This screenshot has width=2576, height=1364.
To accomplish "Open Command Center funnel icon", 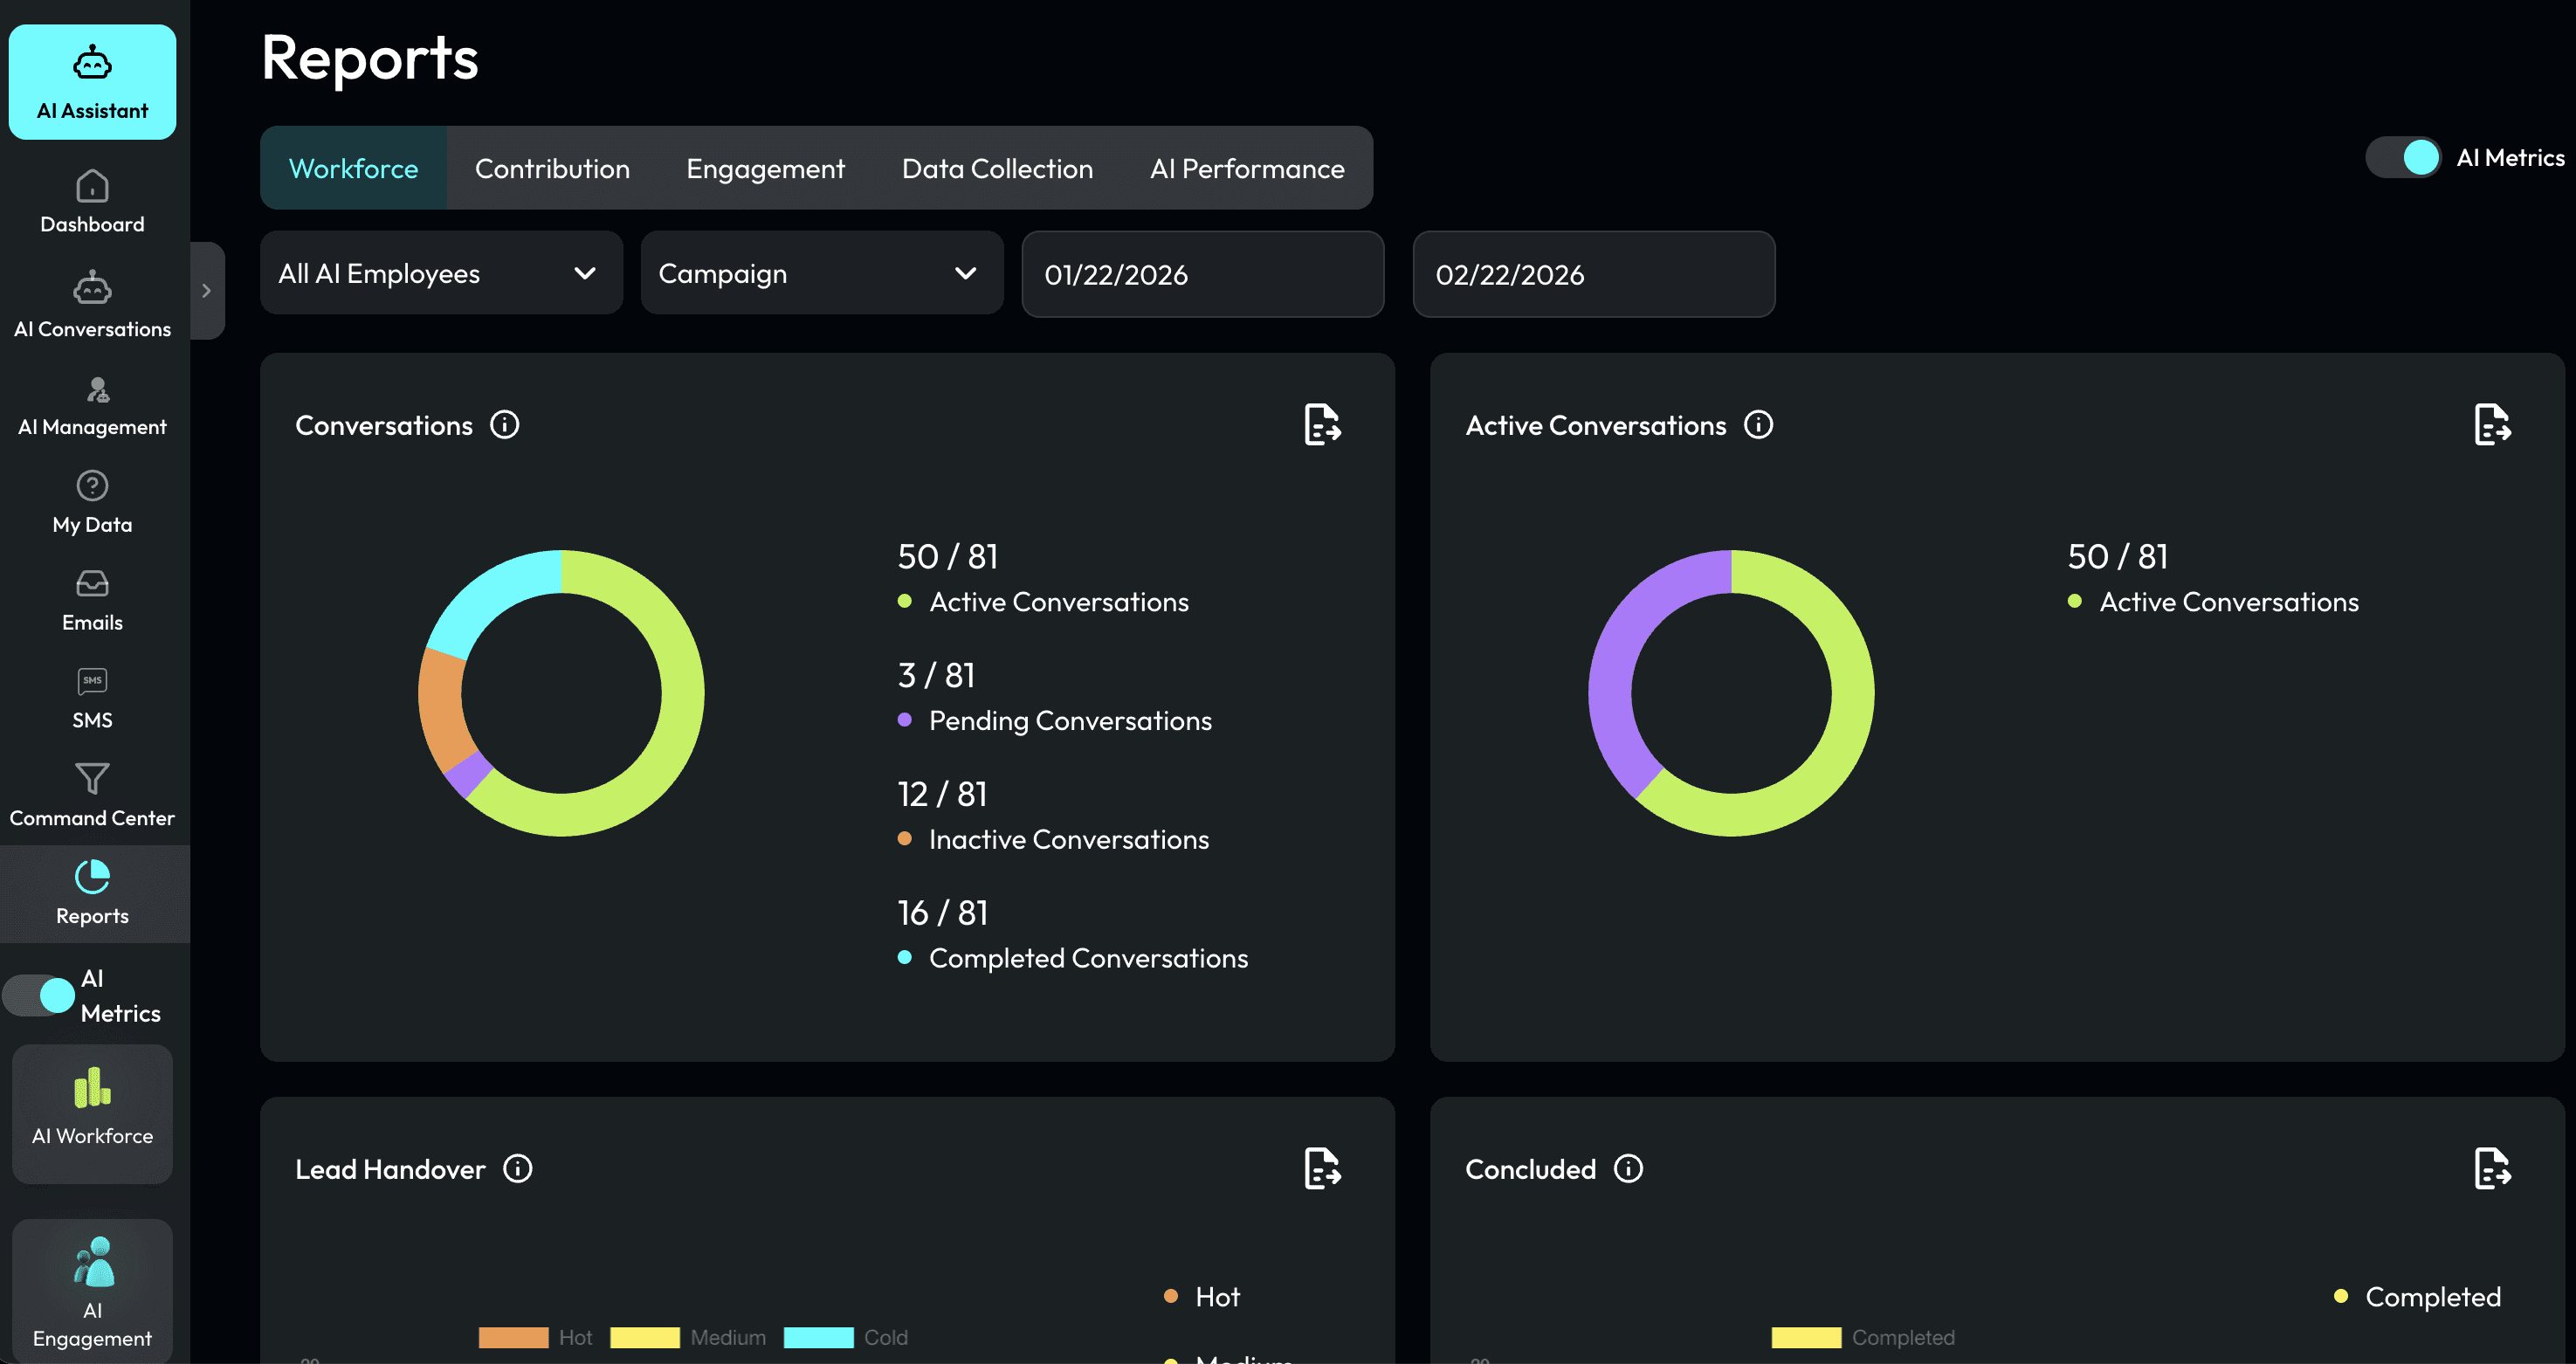I will pos(92,779).
